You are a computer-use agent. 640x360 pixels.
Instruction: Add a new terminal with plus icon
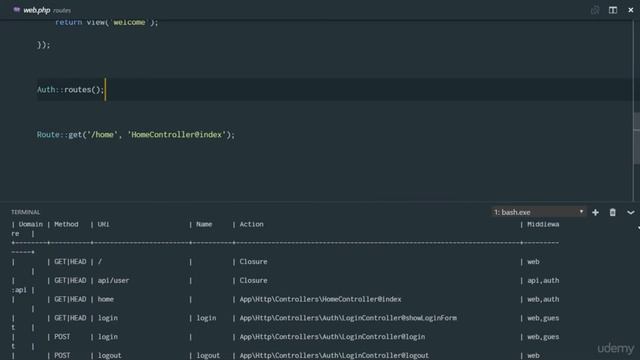(x=596, y=212)
